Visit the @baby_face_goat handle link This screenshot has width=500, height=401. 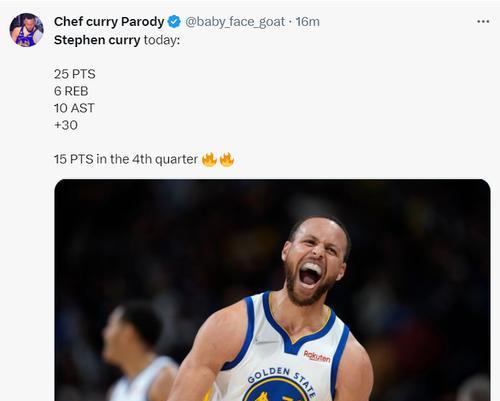click(235, 22)
